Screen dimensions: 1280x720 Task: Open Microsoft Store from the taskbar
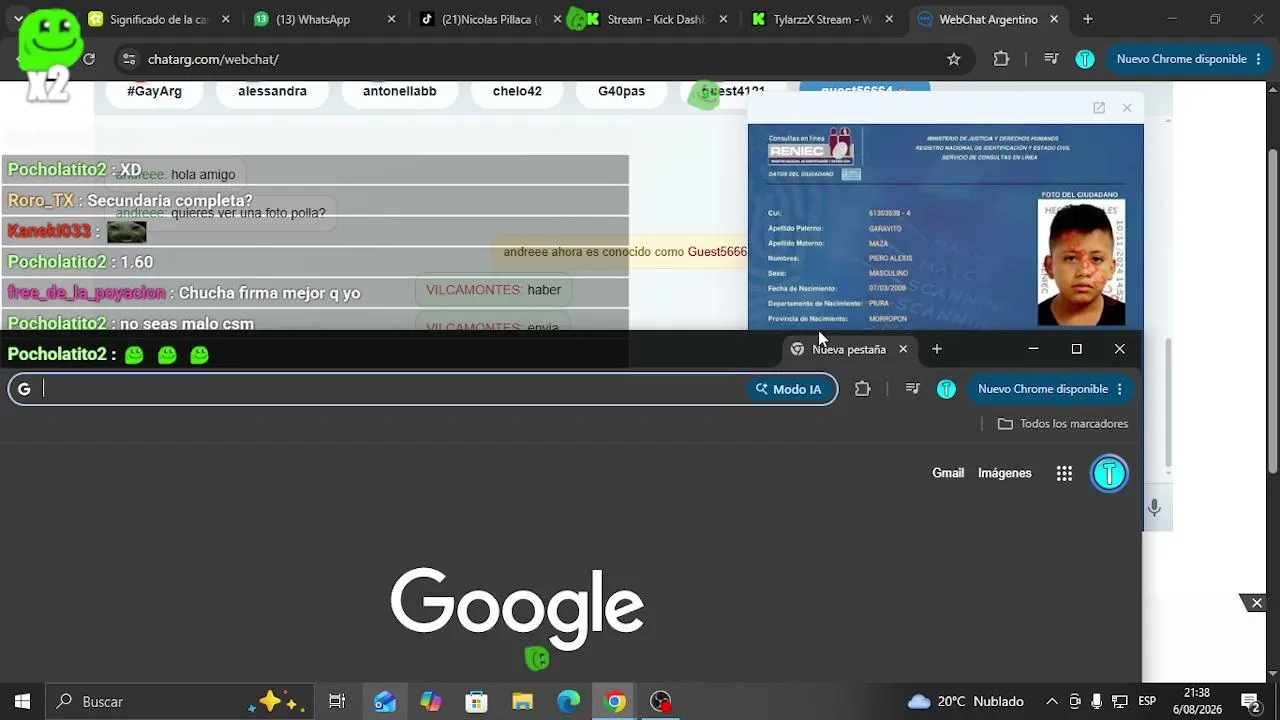[x=477, y=701]
